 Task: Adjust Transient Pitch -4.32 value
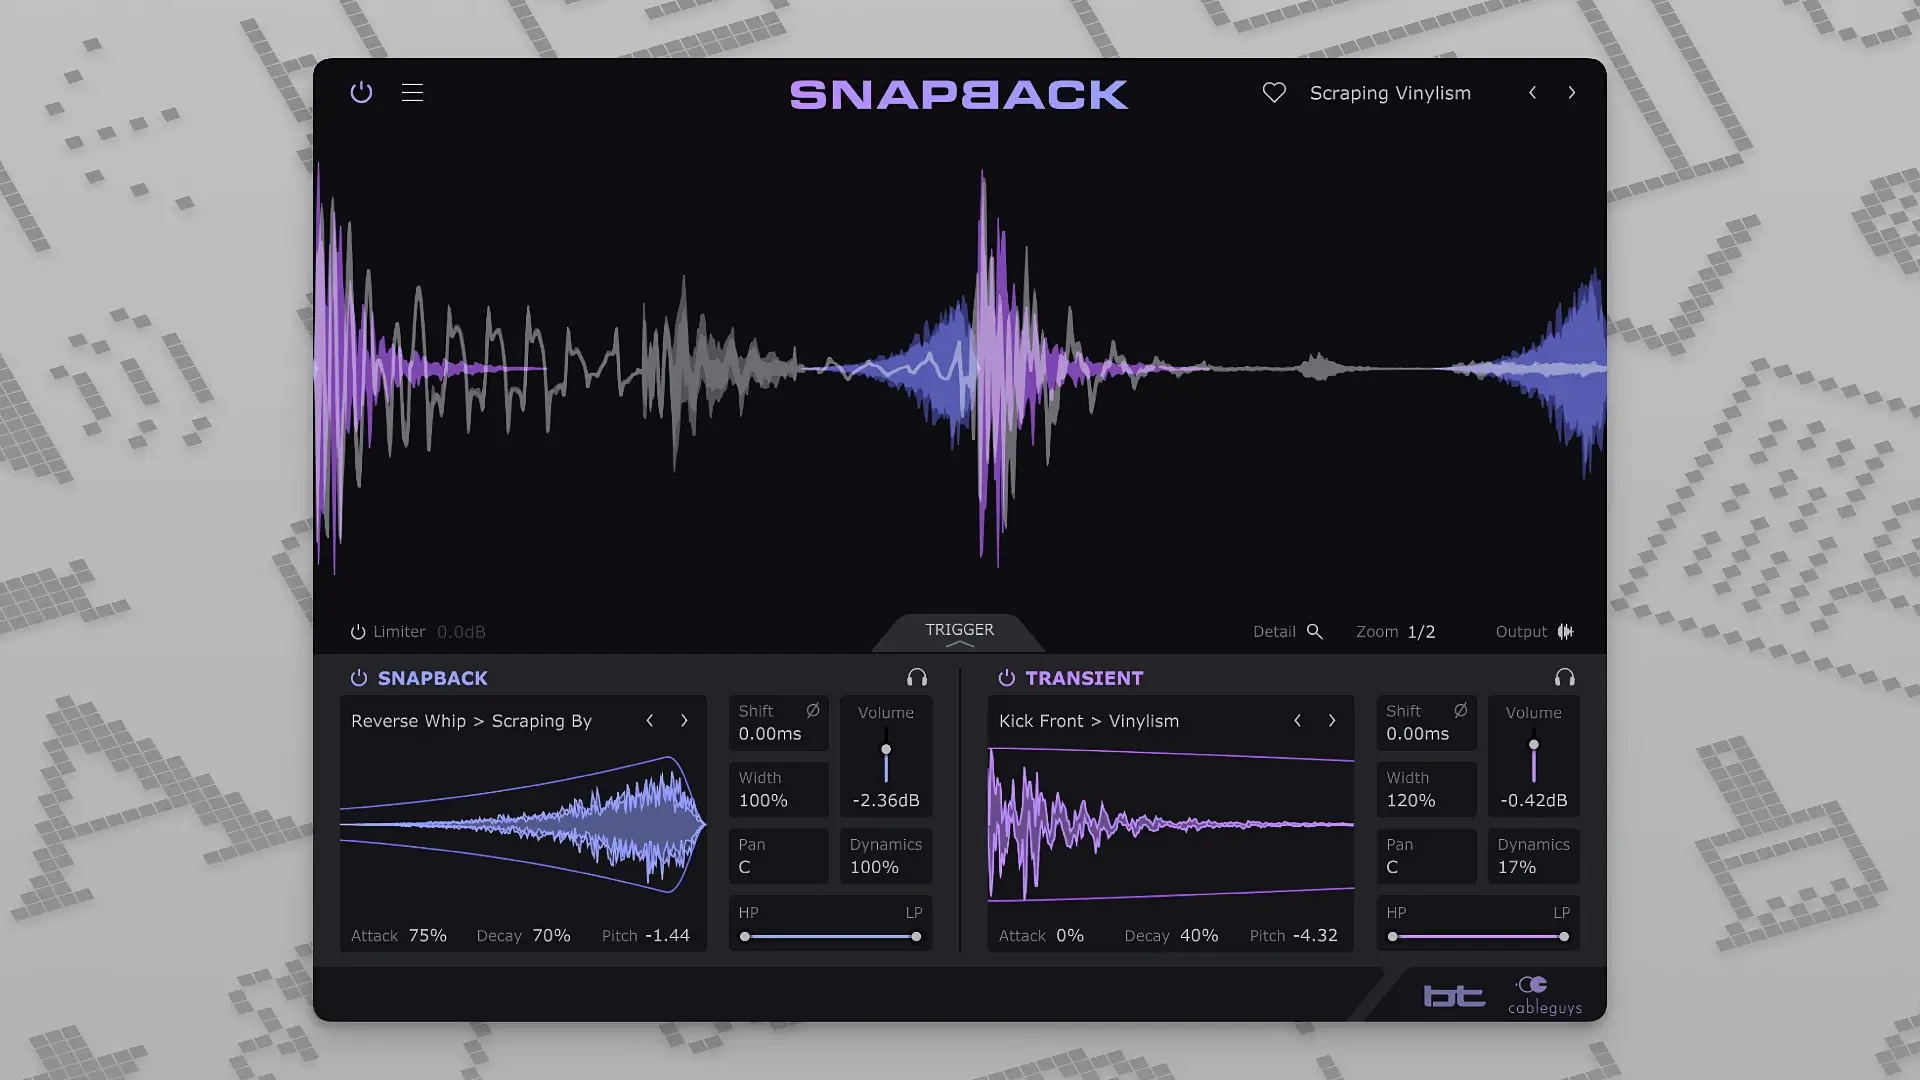tap(1315, 936)
